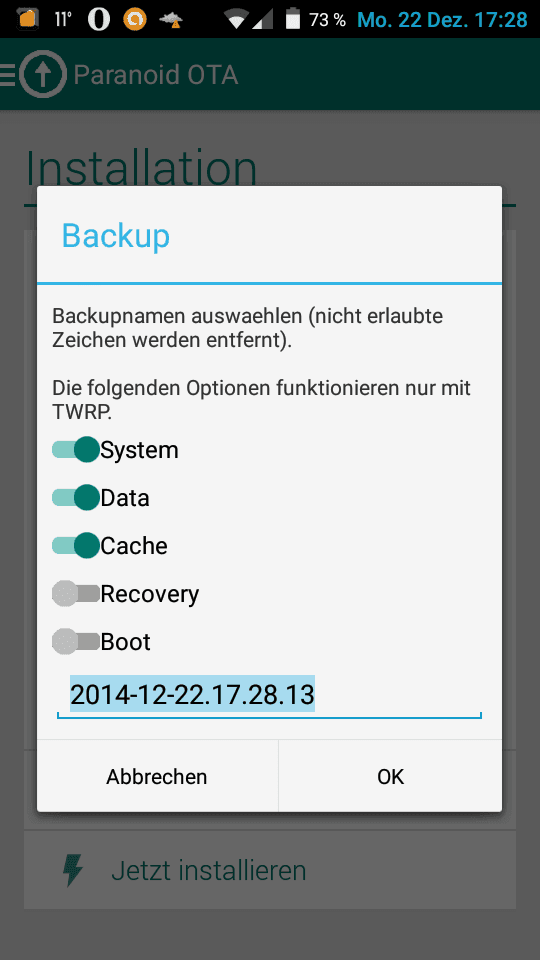This screenshot has width=540, height=960.
Task: Tap the battery icon in status bar
Action: [293, 19]
